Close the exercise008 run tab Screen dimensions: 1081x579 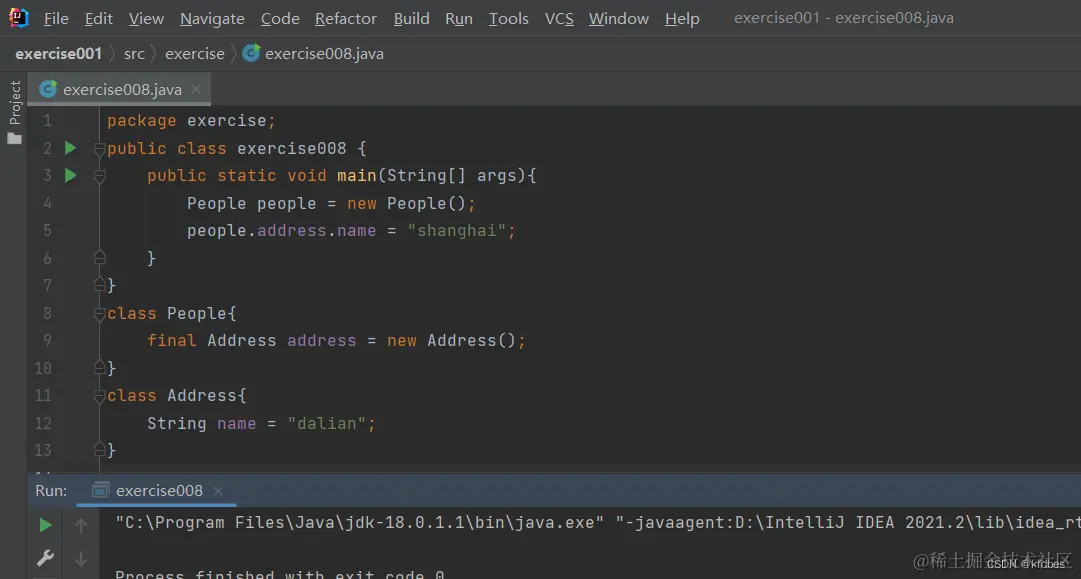pos(218,491)
